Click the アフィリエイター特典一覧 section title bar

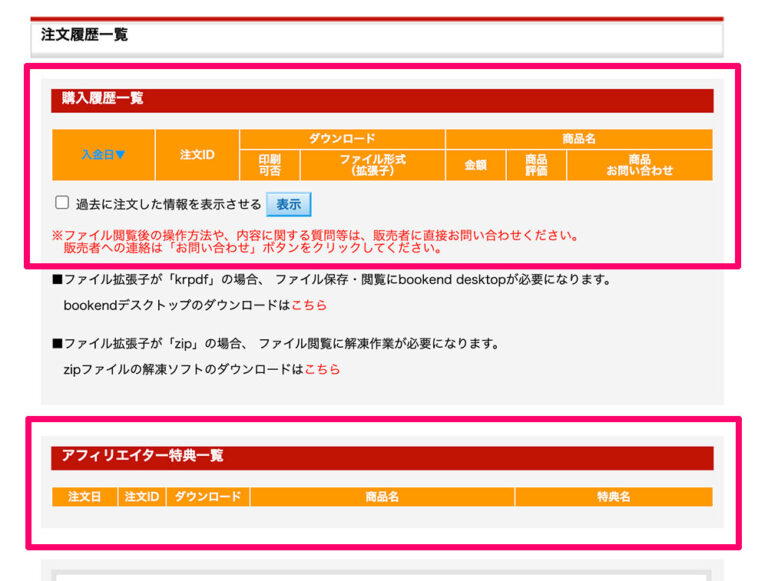pyautogui.click(x=382, y=457)
